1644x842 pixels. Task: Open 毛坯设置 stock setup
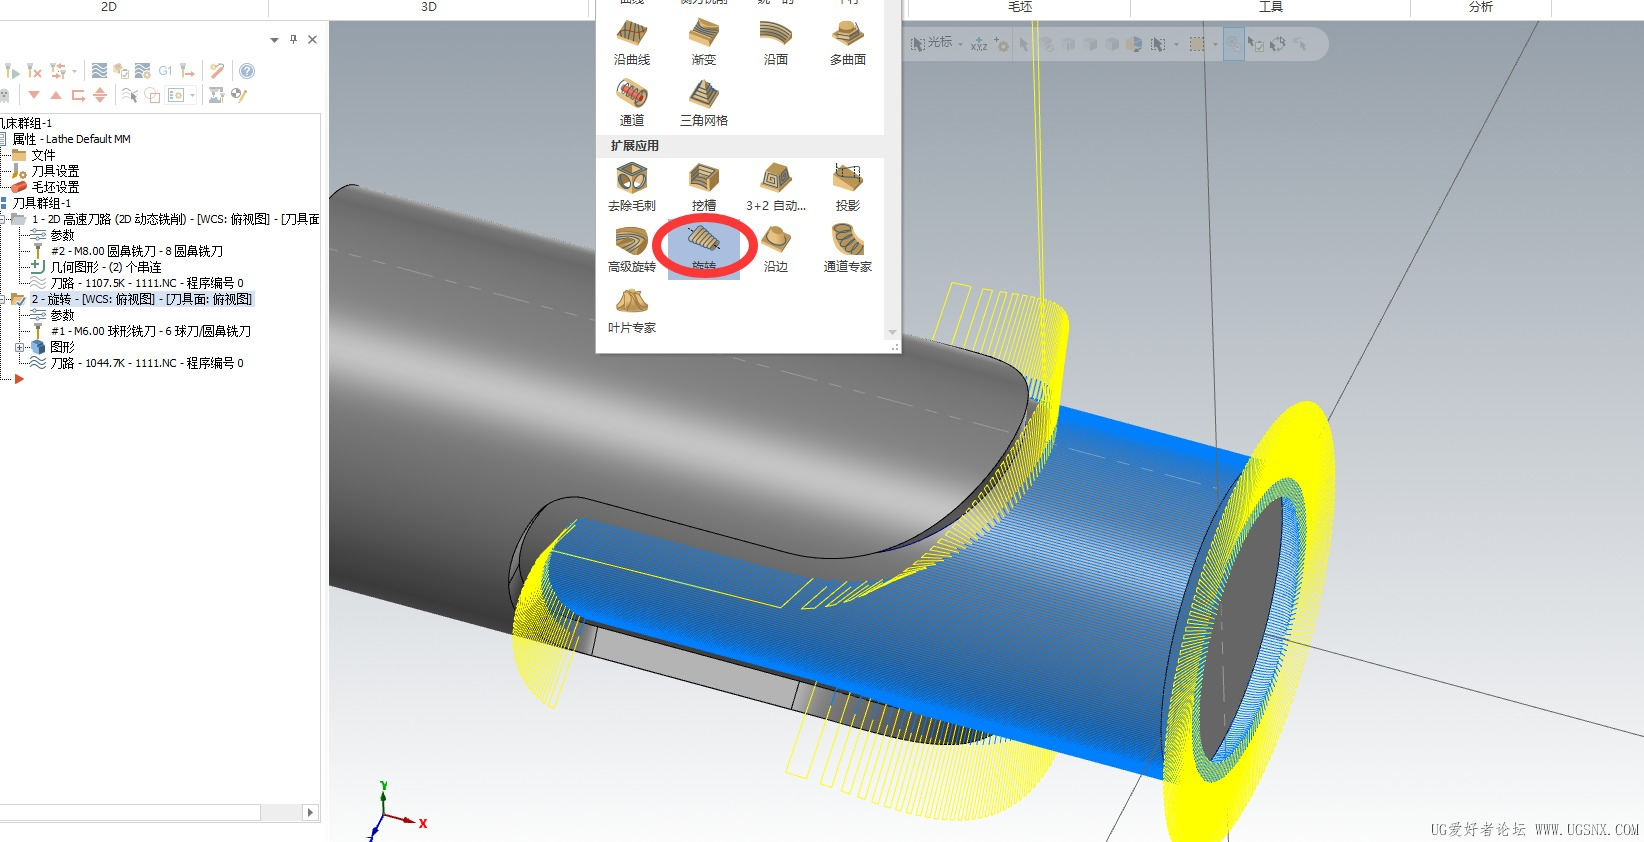click(55, 187)
